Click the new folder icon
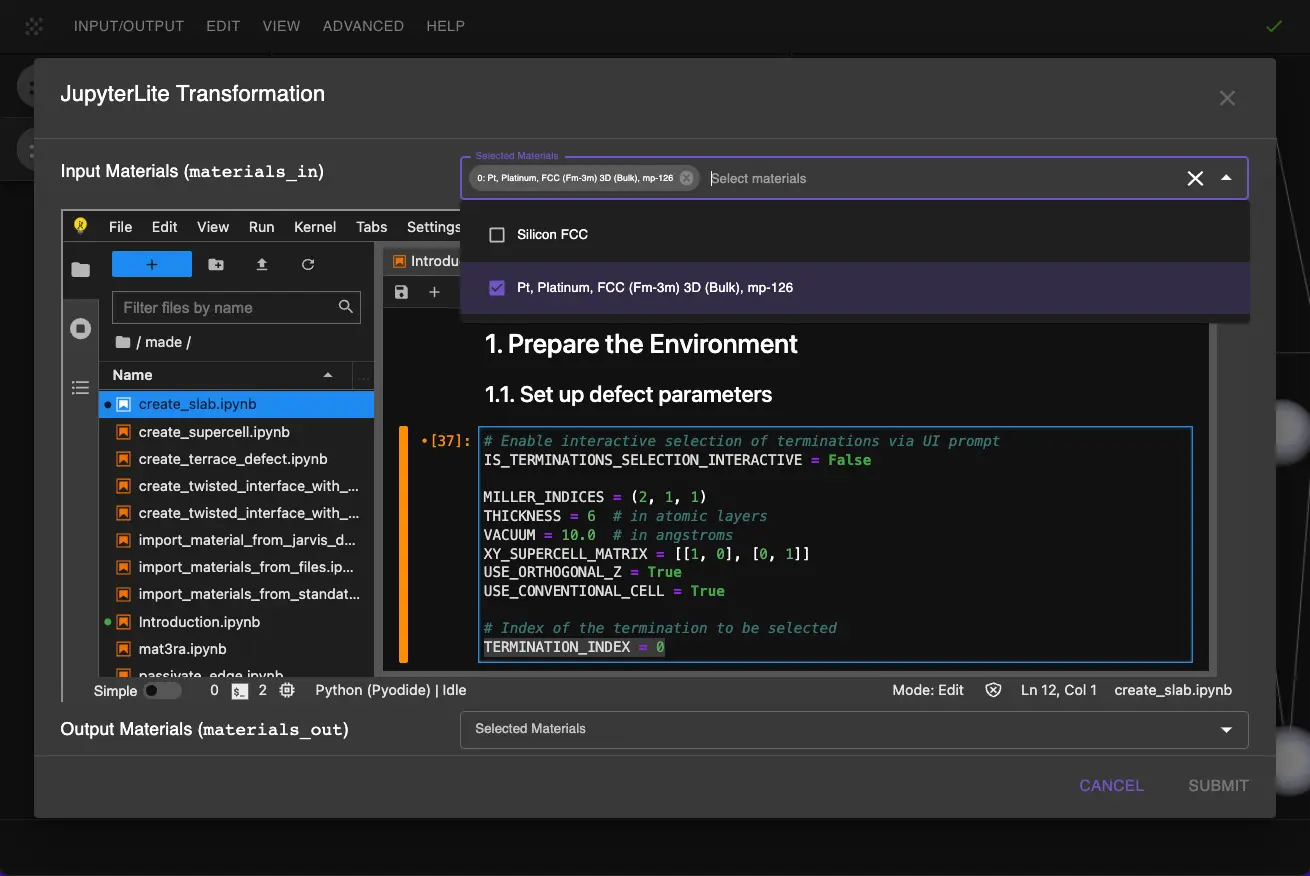The image size is (1310, 876). pos(216,264)
